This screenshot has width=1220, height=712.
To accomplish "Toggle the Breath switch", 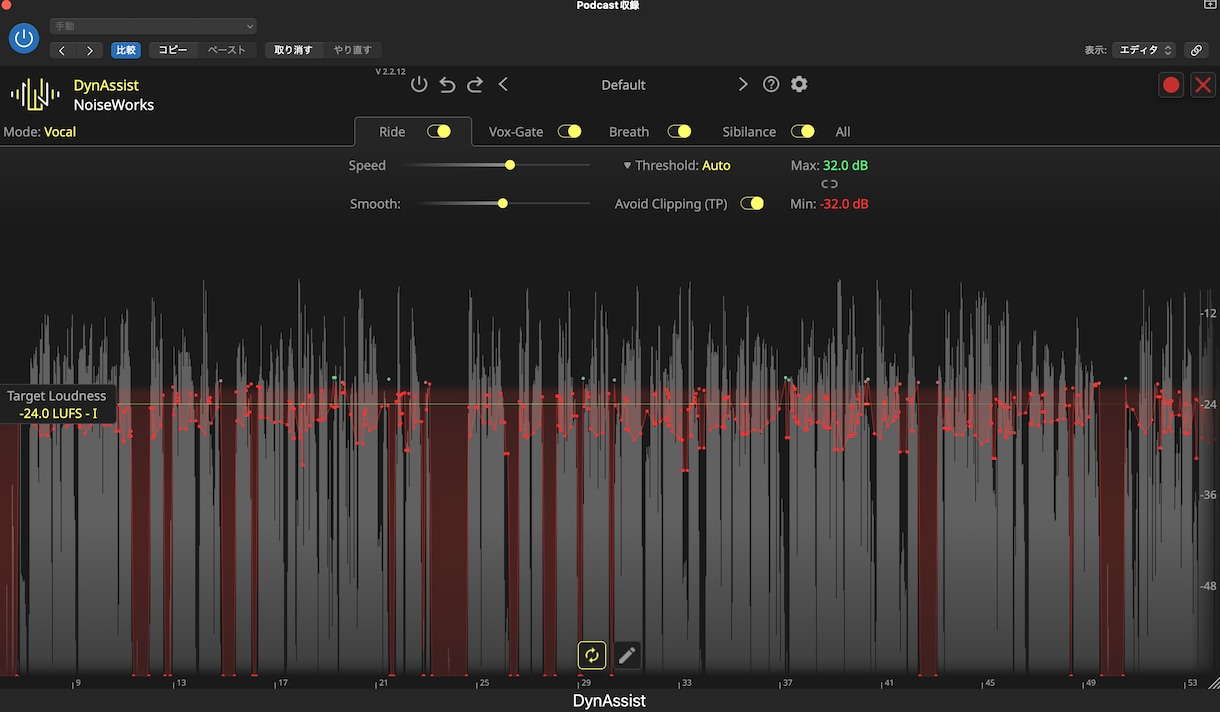I will pyautogui.click(x=680, y=132).
